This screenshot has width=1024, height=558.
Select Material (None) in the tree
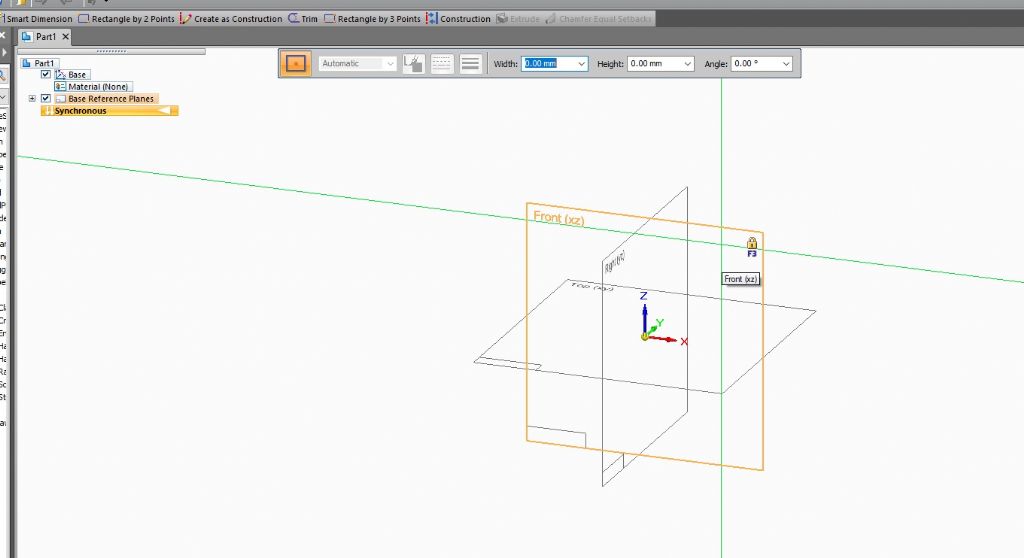[93, 86]
